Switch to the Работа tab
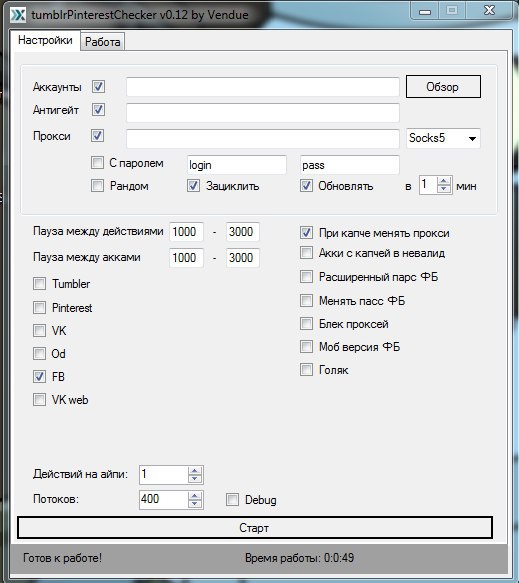This screenshot has width=519, height=583. (x=103, y=42)
